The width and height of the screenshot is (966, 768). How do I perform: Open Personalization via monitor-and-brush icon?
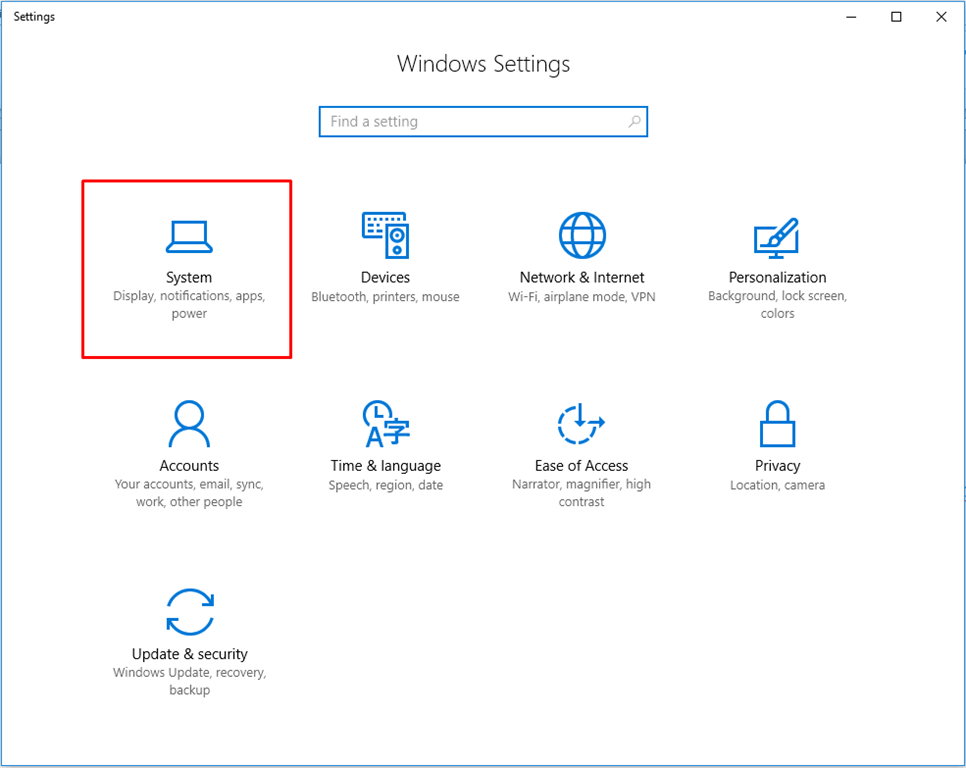777,236
